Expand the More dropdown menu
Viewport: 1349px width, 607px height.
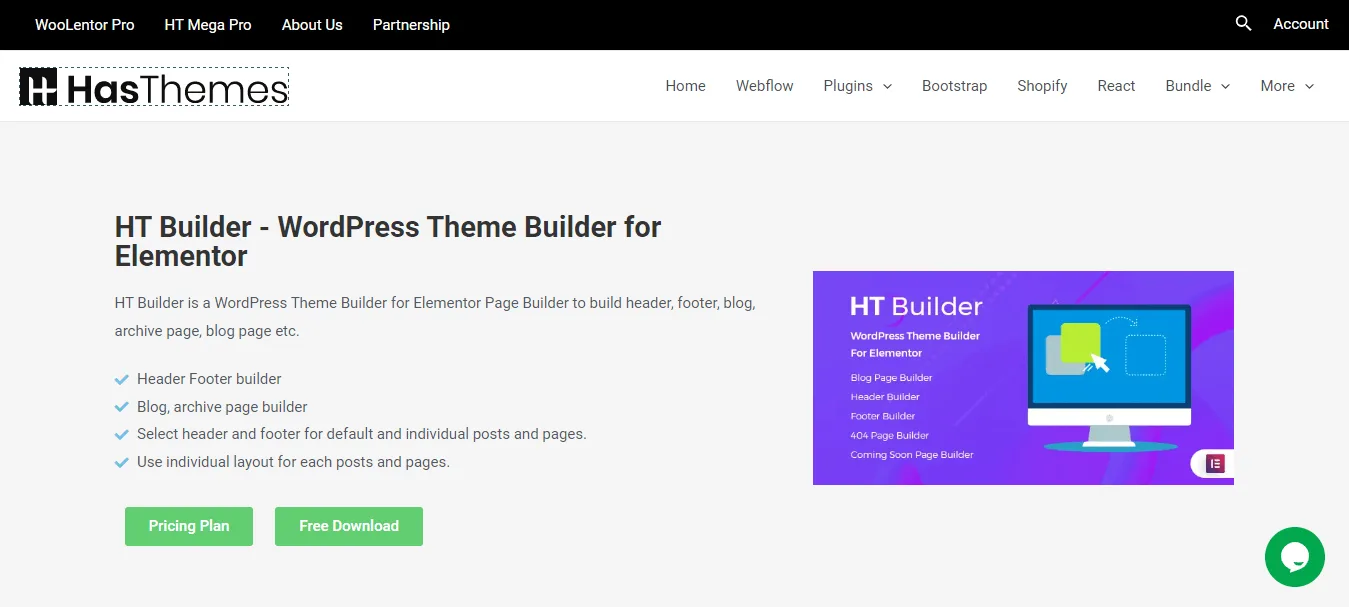pos(1287,86)
